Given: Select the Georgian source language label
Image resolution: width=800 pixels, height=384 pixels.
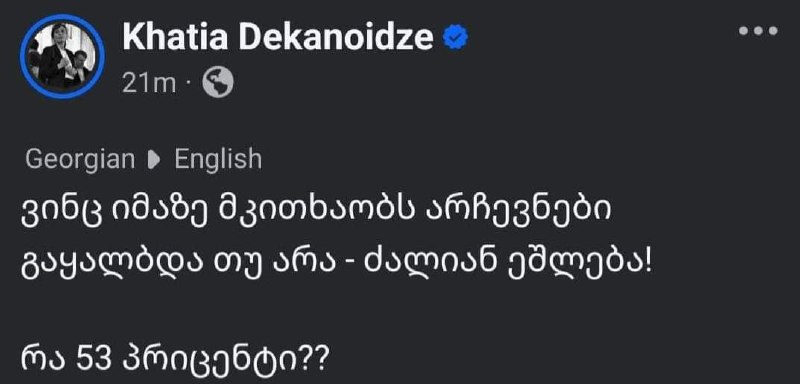Looking at the screenshot, I should (80, 160).
